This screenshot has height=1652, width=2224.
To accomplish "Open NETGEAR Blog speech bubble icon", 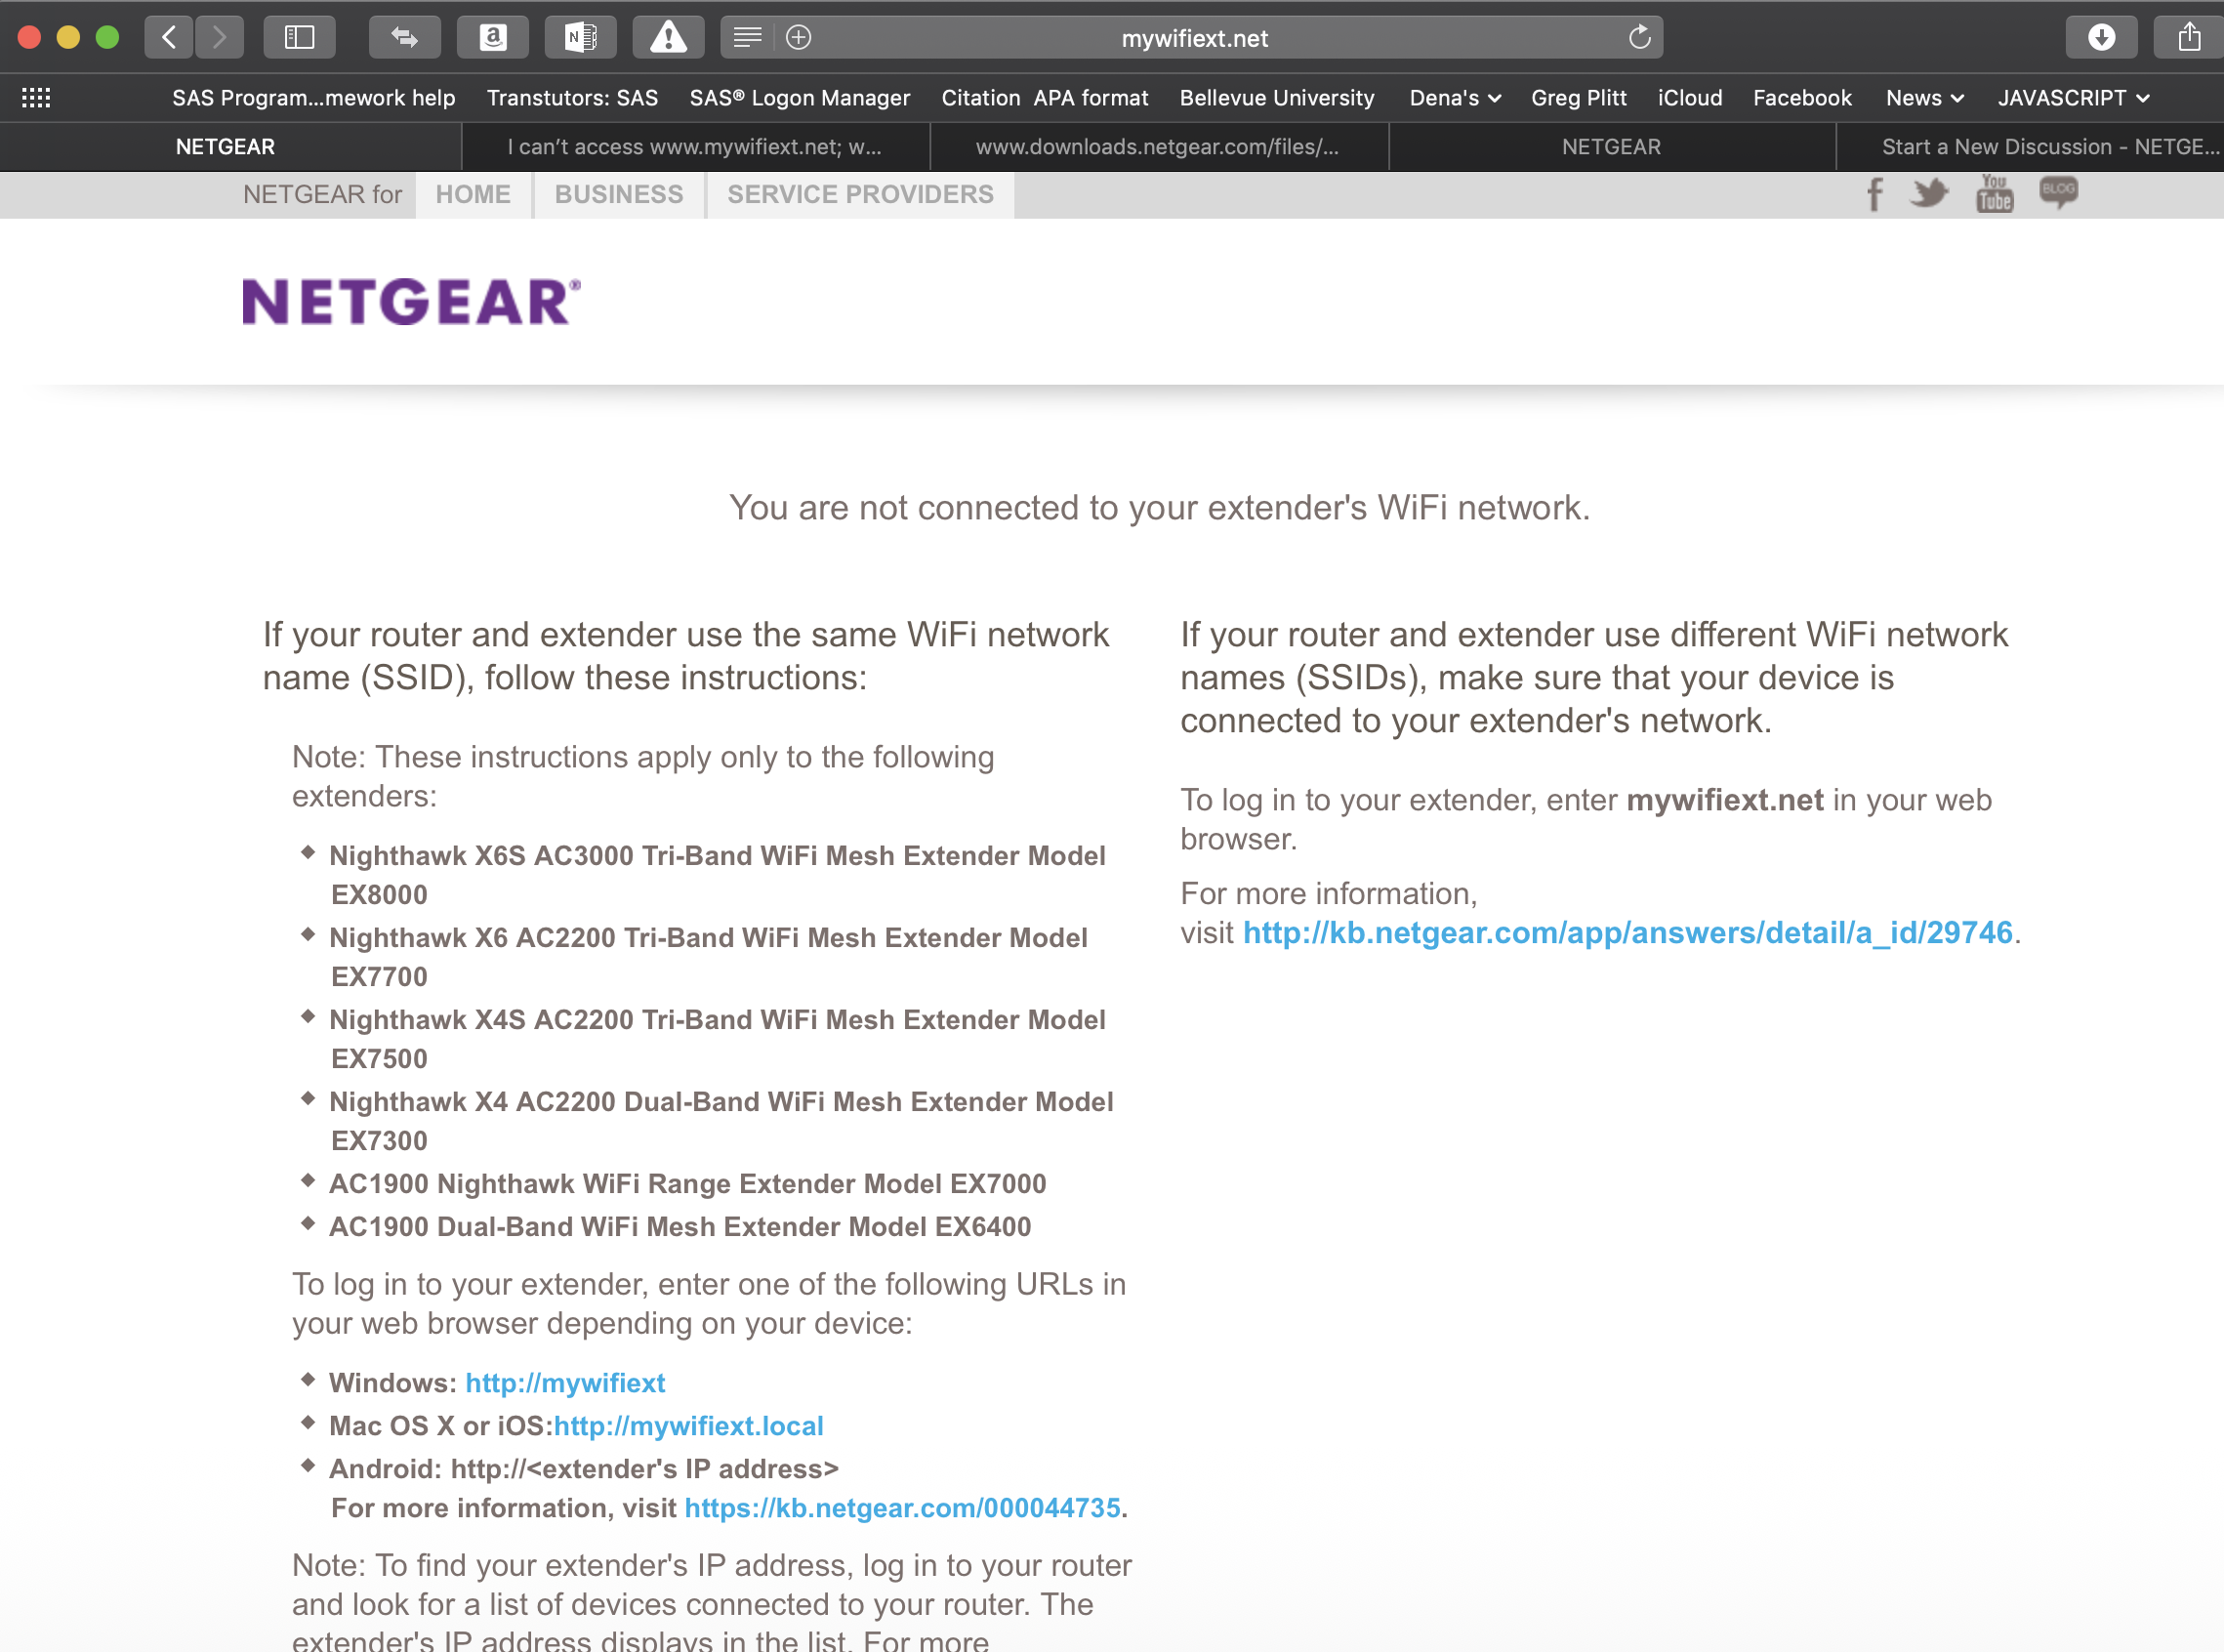I will click(2059, 192).
